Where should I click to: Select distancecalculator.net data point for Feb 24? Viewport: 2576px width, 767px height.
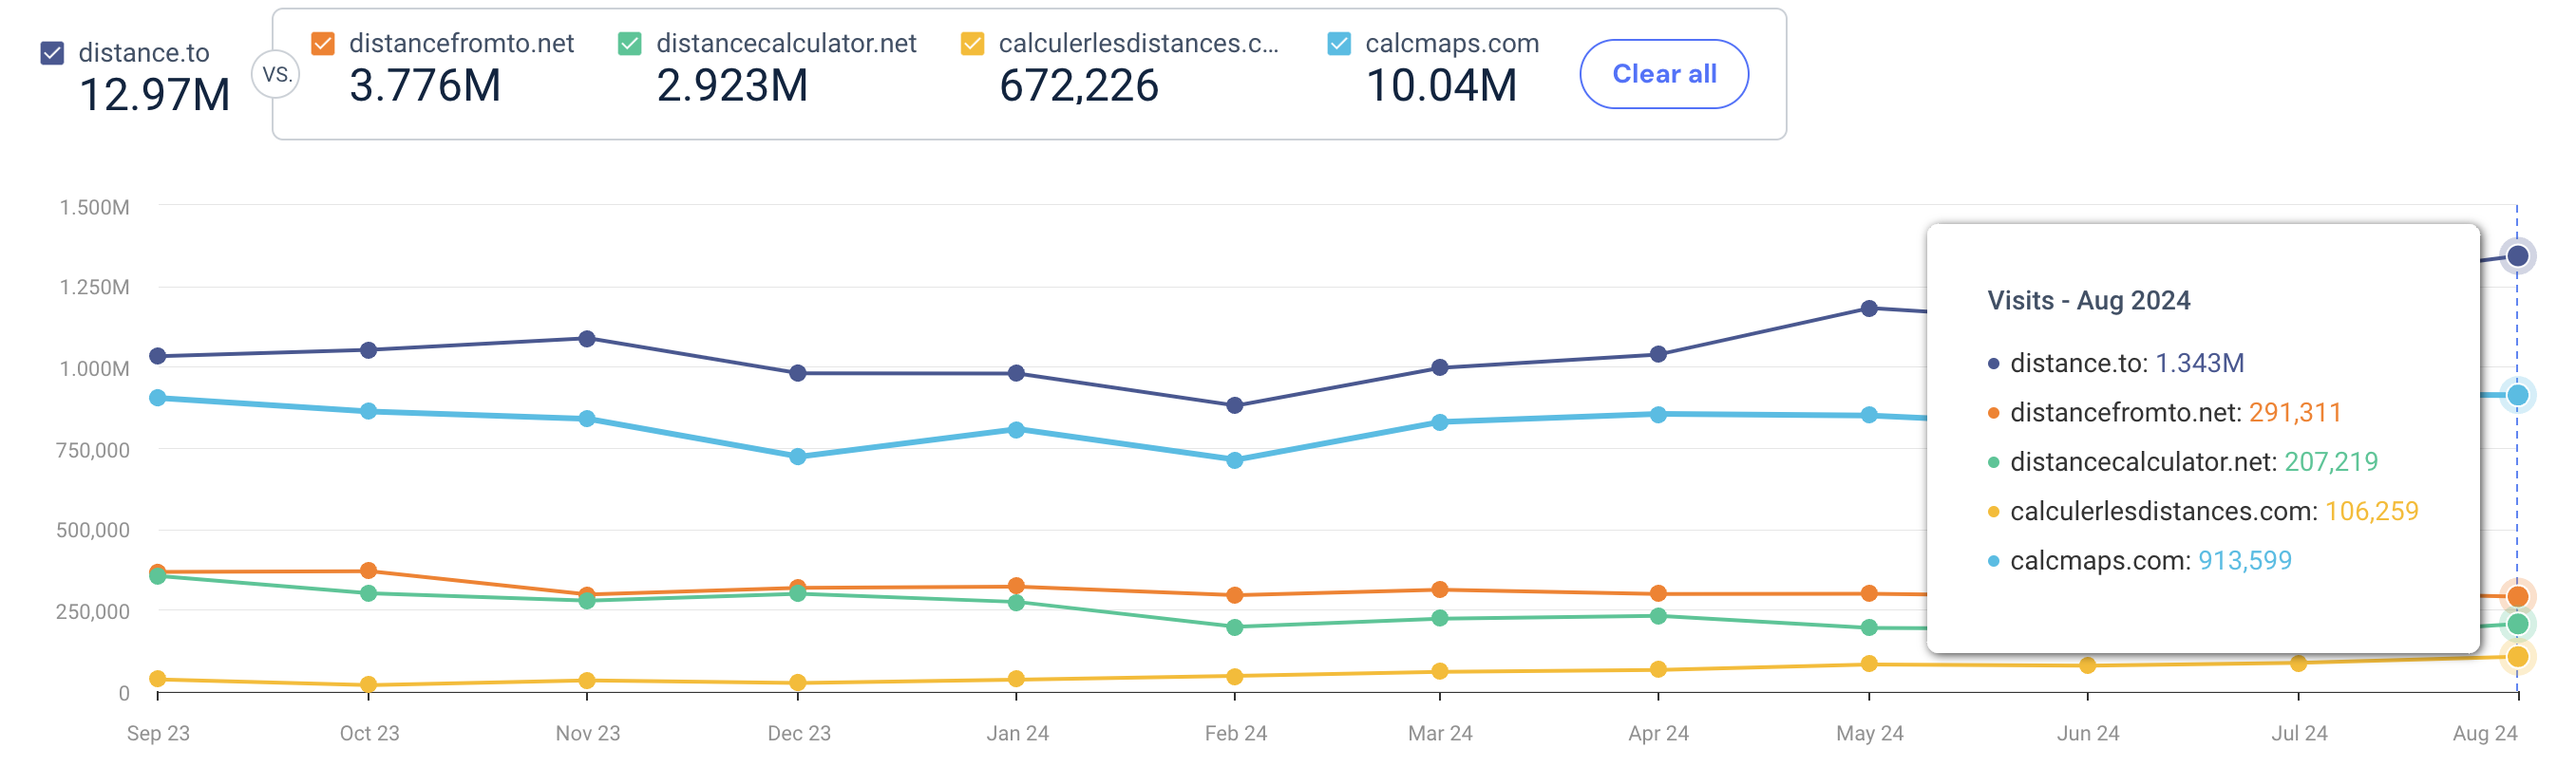tap(1235, 627)
